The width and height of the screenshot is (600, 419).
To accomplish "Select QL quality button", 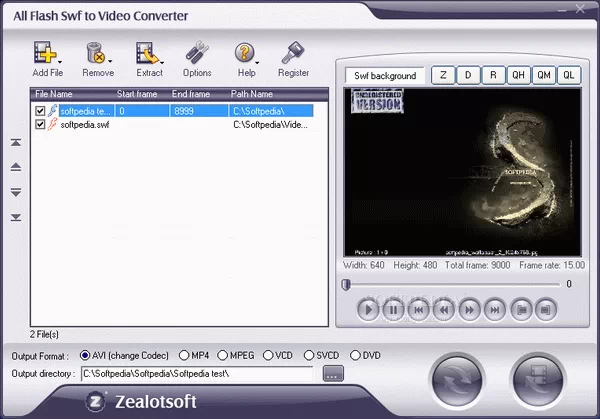I will tap(569, 75).
